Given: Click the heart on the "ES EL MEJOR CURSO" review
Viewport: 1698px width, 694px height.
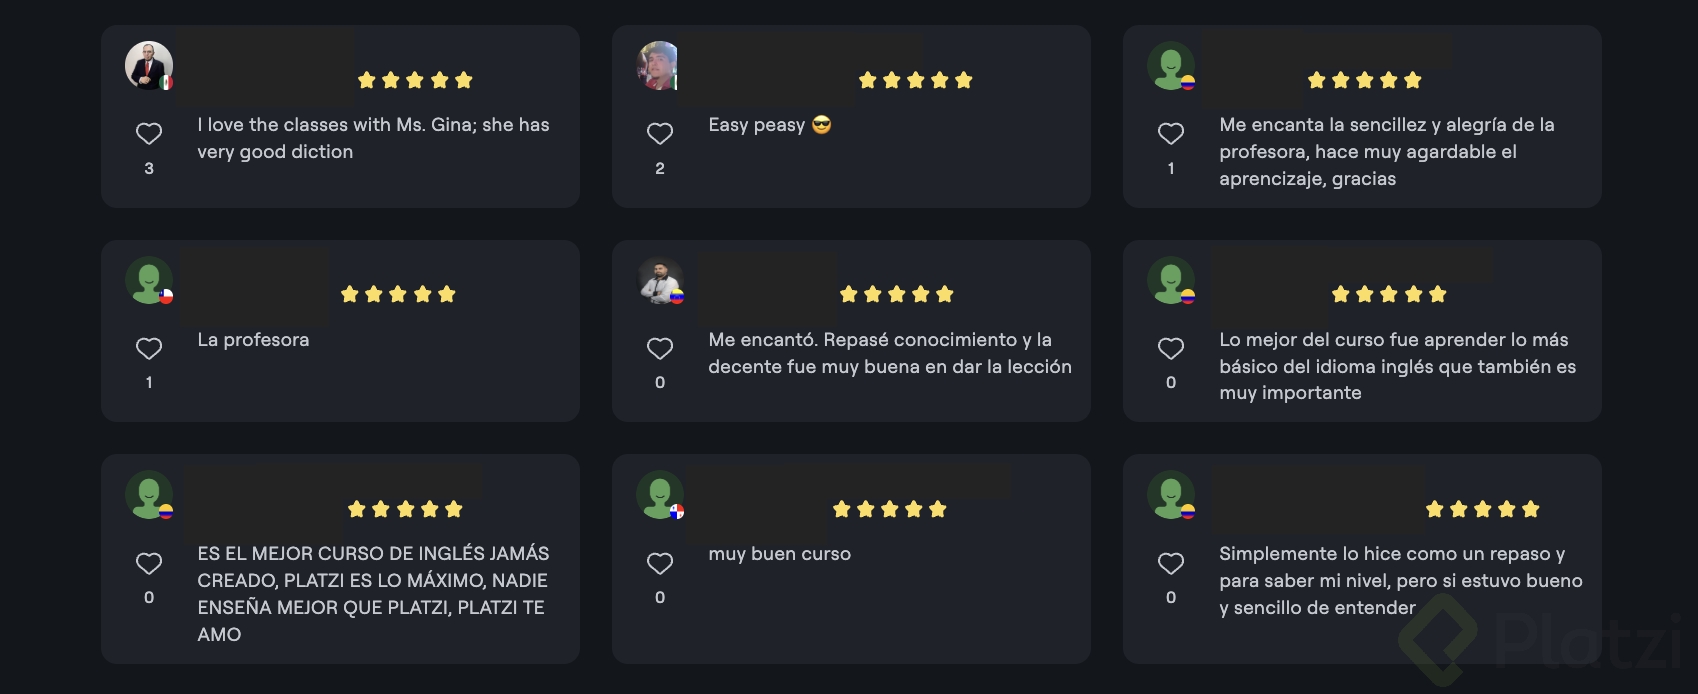Looking at the screenshot, I should pyautogui.click(x=149, y=562).
